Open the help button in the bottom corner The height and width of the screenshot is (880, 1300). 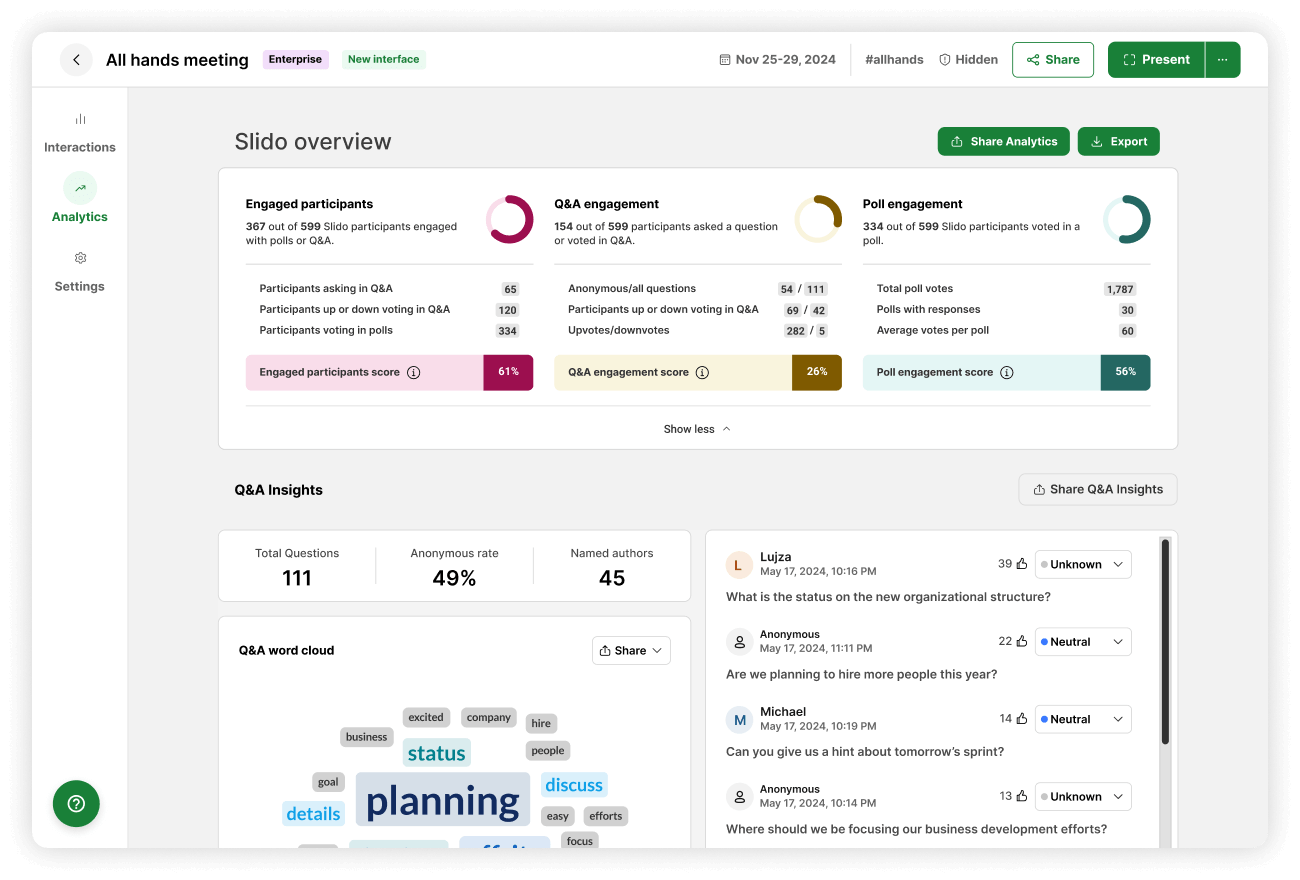(x=76, y=803)
